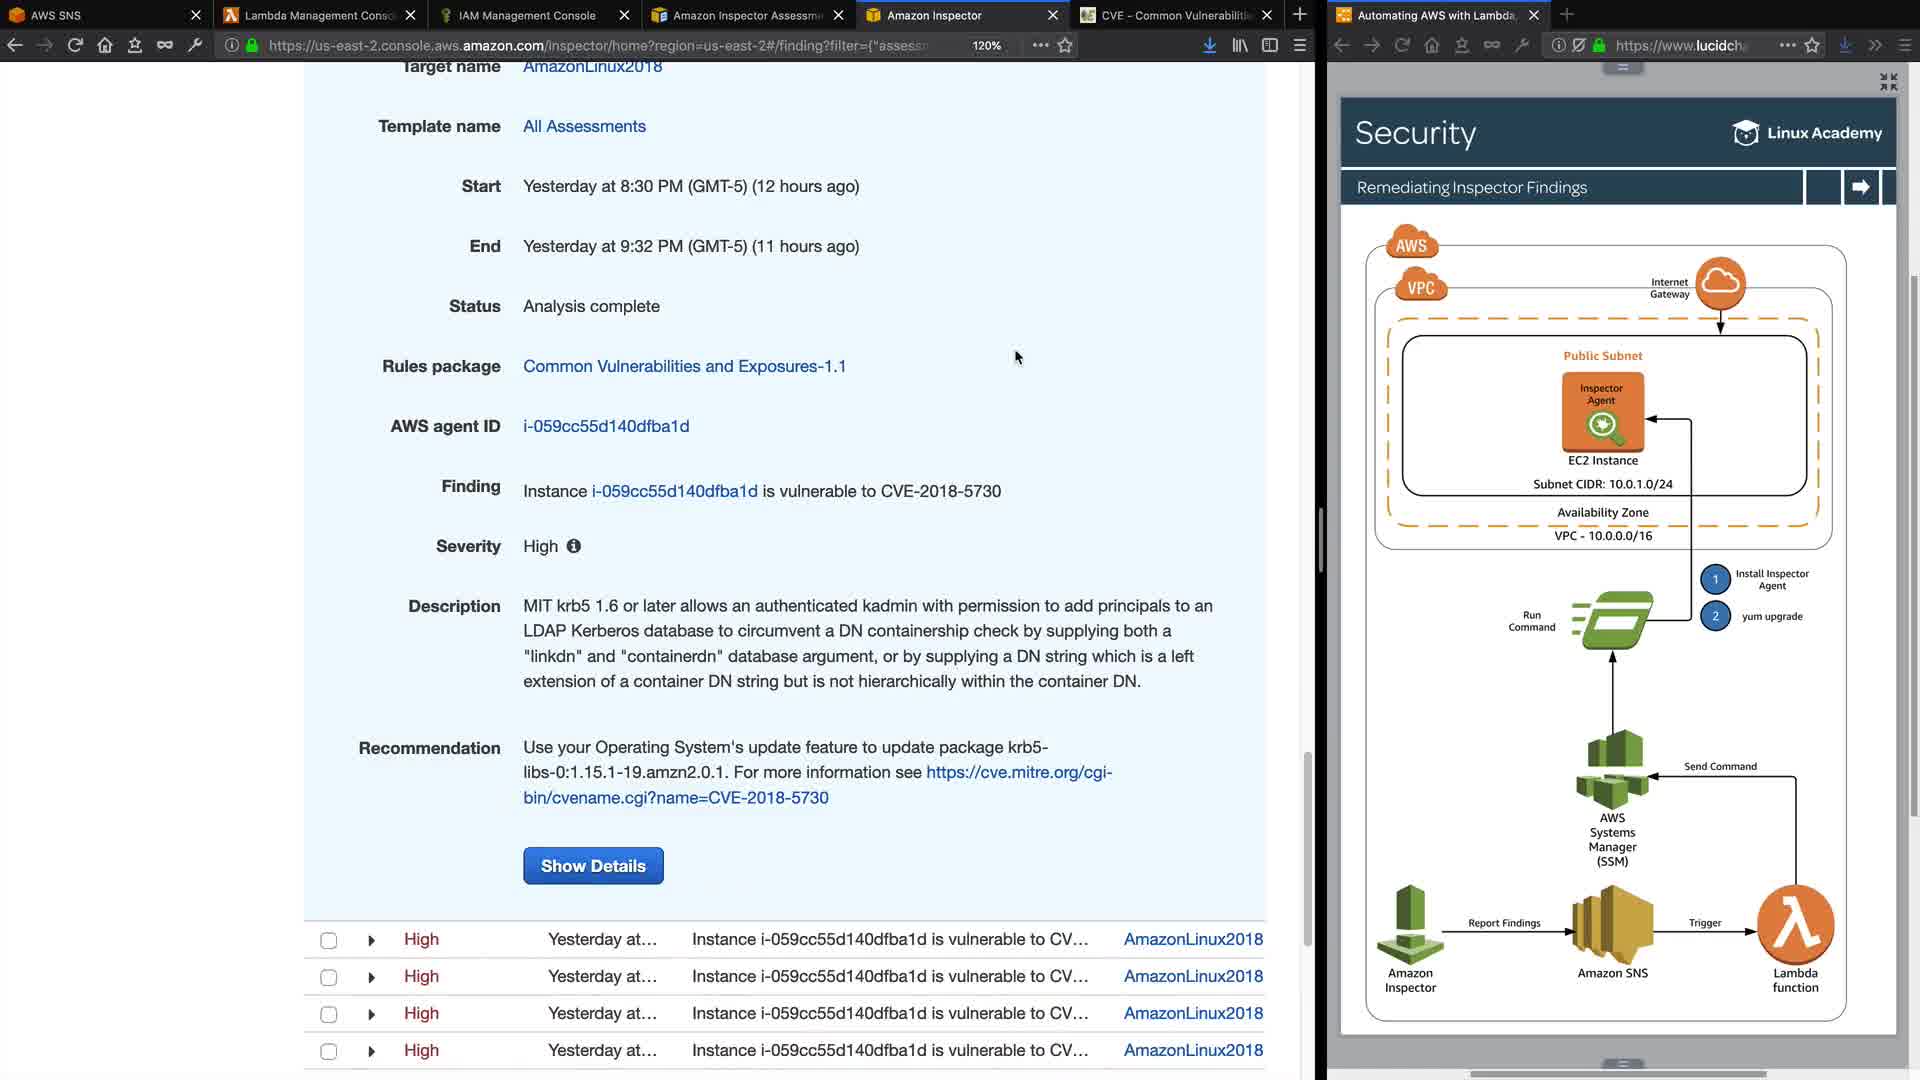This screenshot has height=1080, width=1920.
Task: Expand the first High finding row
Action: (371, 940)
